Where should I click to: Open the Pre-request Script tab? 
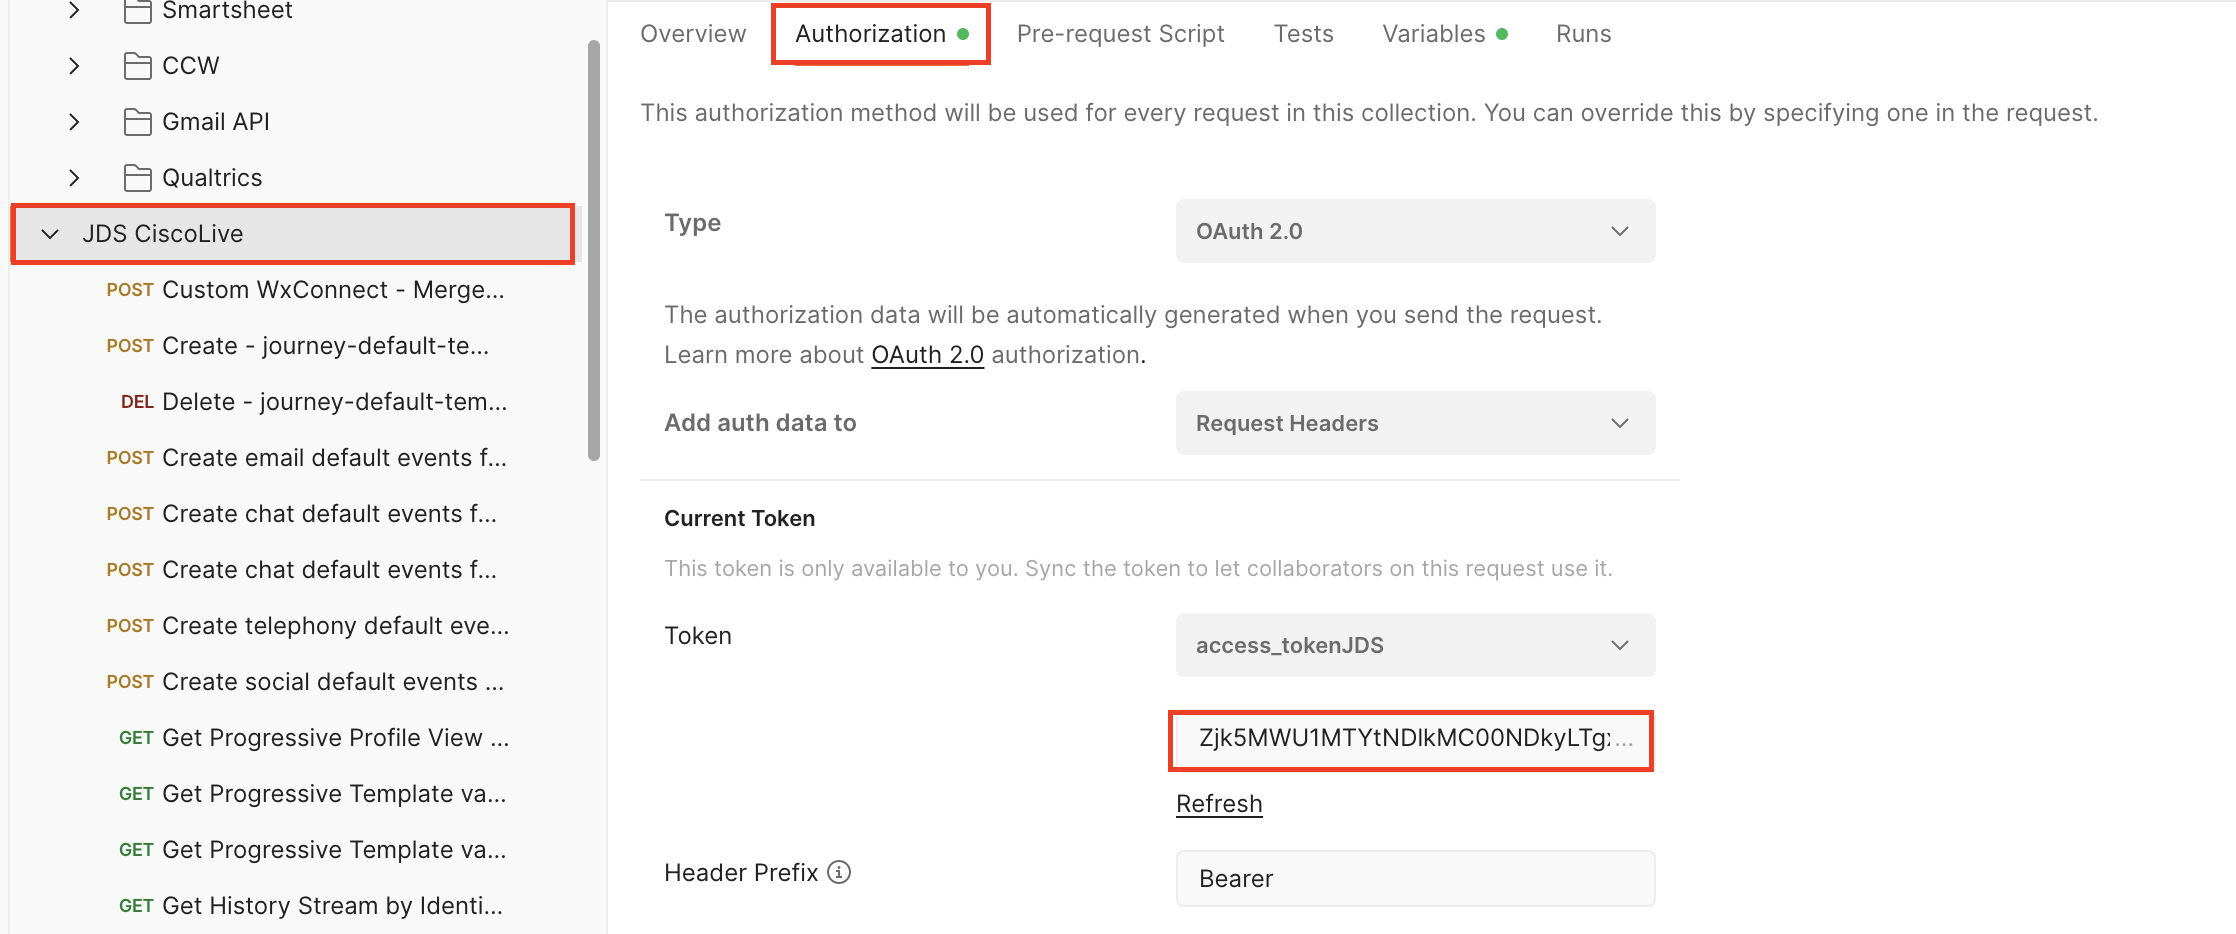click(x=1120, y=34)
